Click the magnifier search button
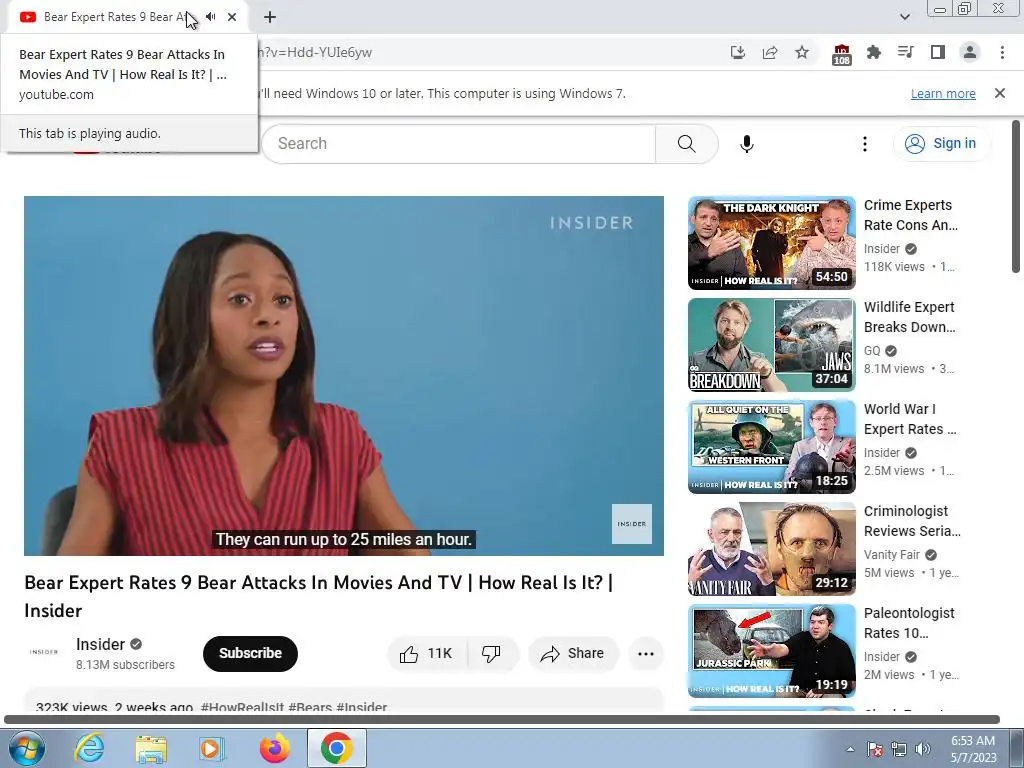 [x=686, y=144]
